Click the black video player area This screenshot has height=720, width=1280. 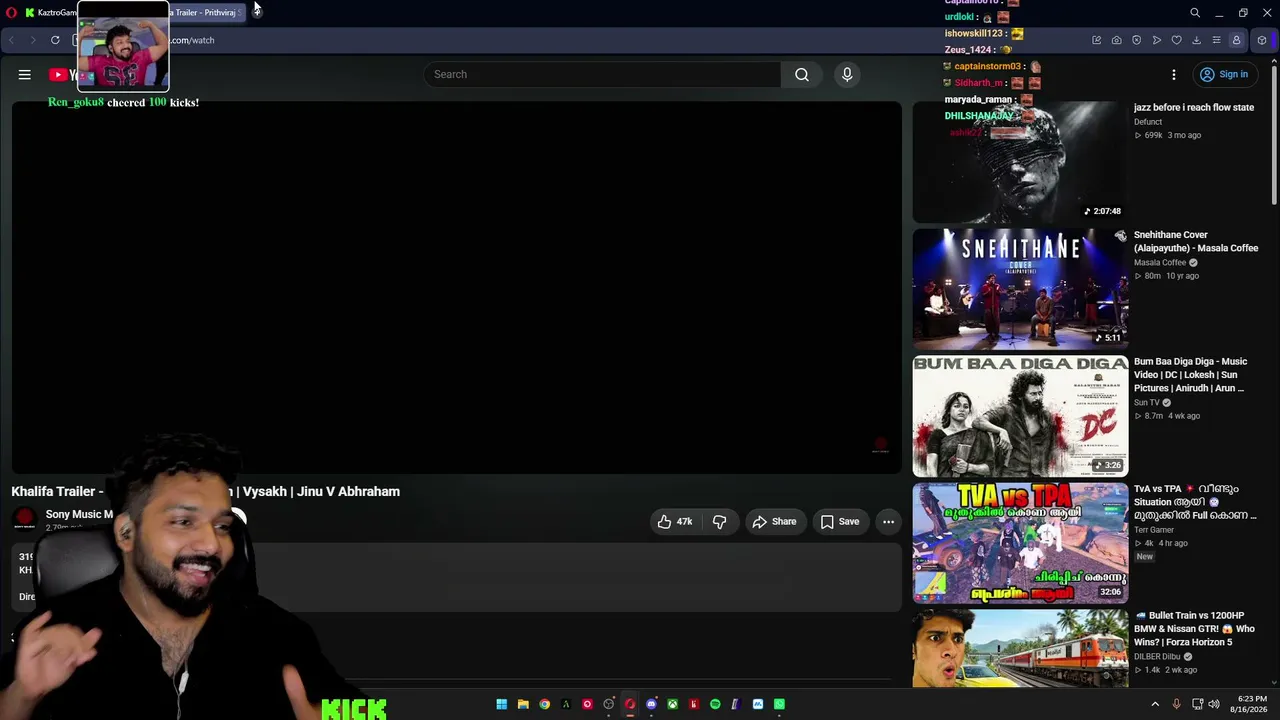457,287
